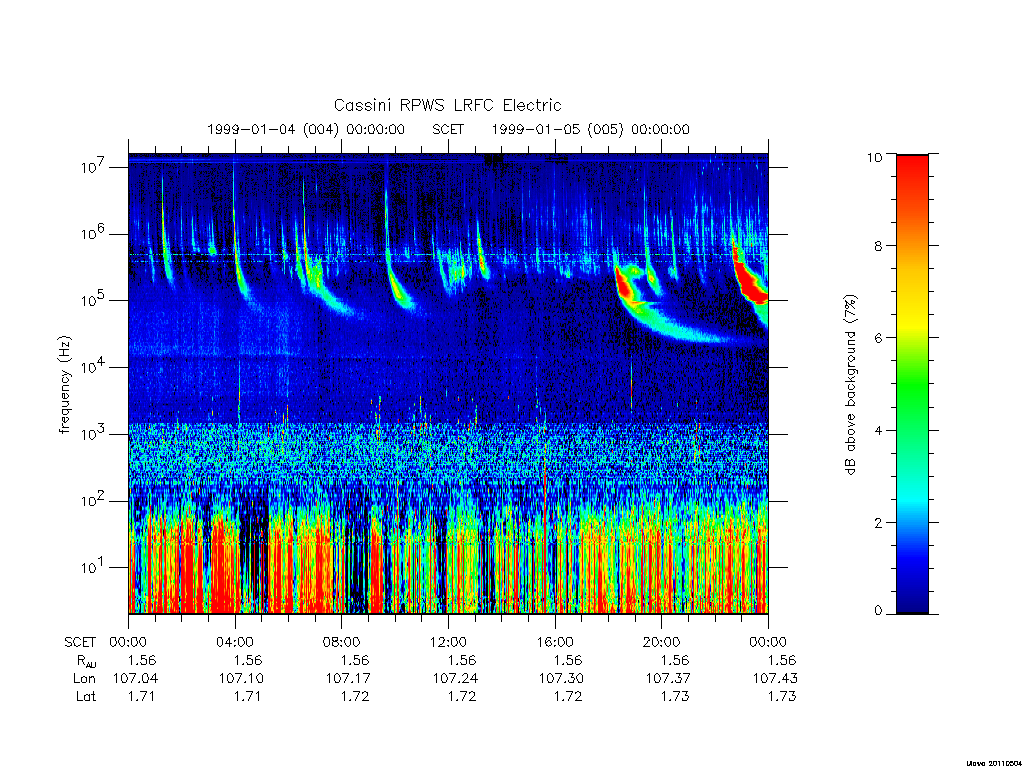Click the 'uiowa 20110504' stamp in the corner

tap(993, 763)
